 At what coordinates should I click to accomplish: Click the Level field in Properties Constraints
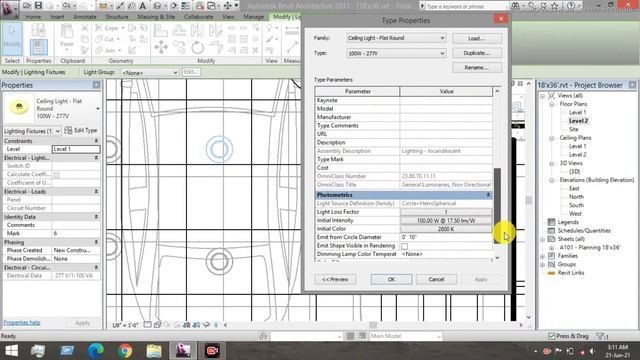(76, 149)
